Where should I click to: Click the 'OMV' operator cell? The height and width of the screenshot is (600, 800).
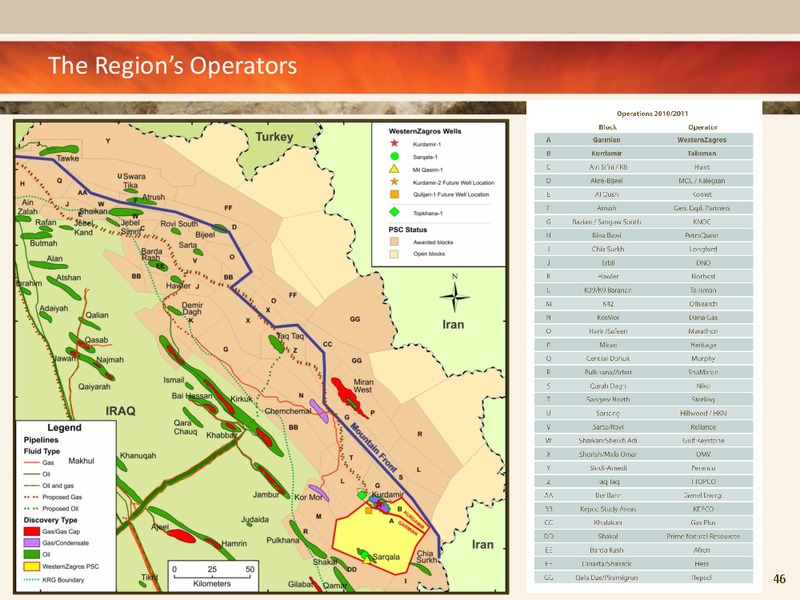(702, 454)
